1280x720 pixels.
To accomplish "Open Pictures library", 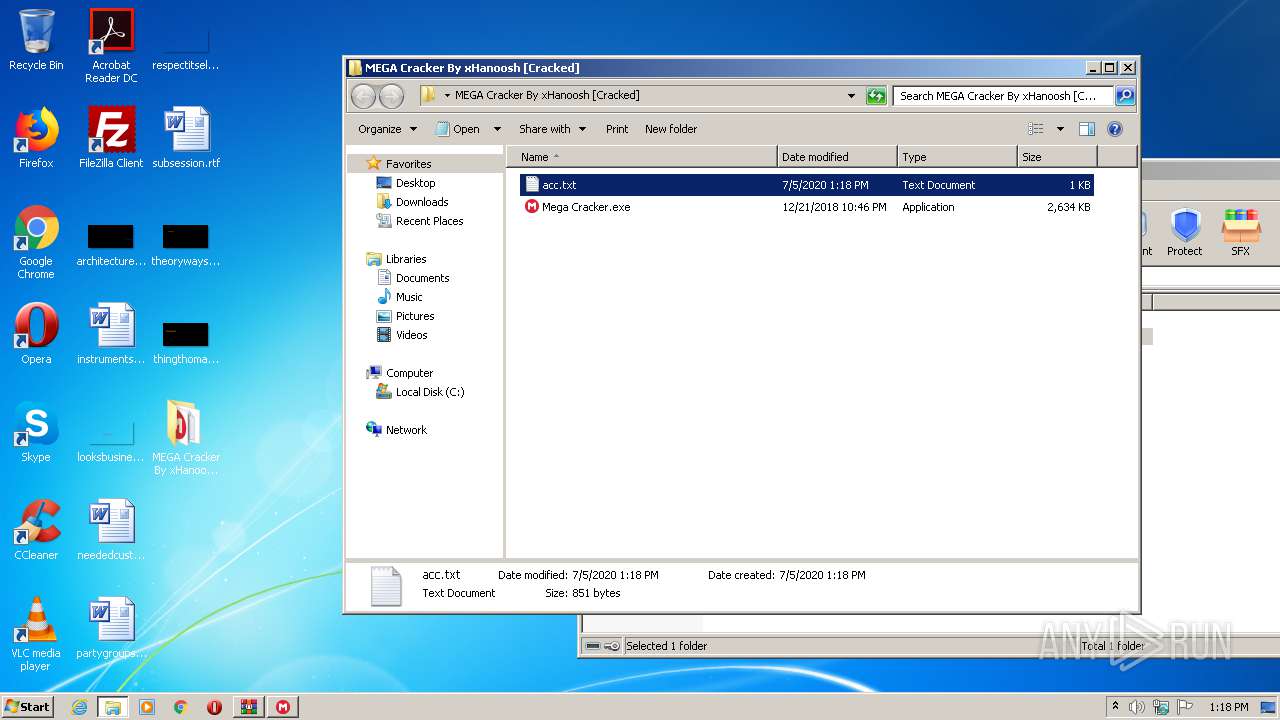I will point(415,316).
